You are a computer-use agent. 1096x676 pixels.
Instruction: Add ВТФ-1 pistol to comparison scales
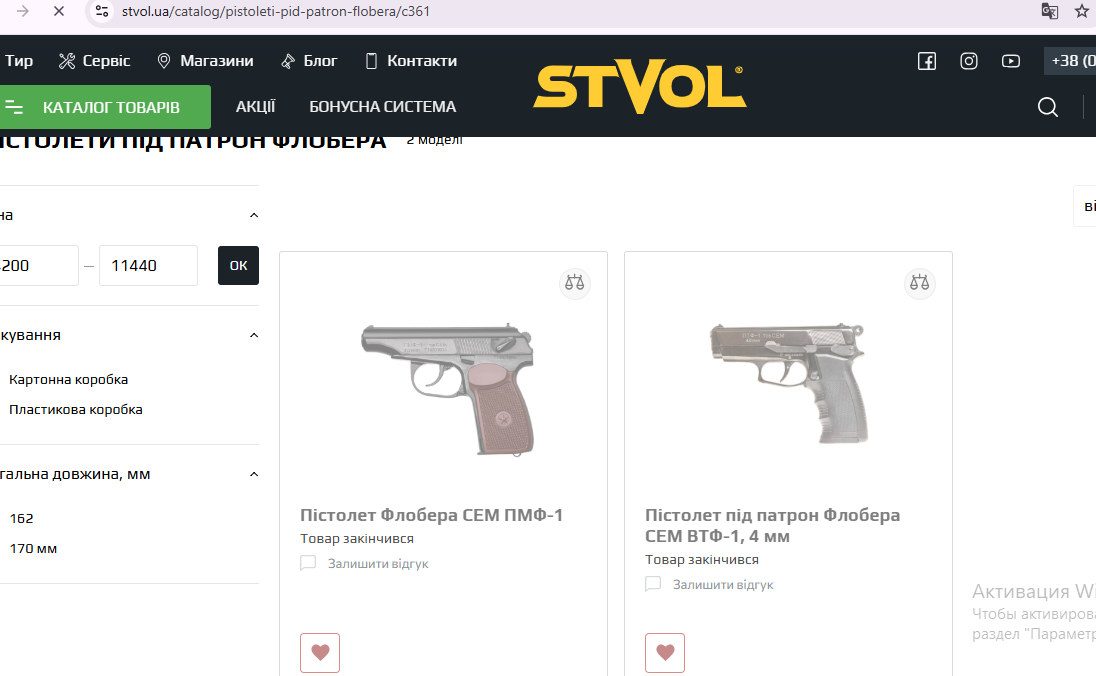point(920,283)
